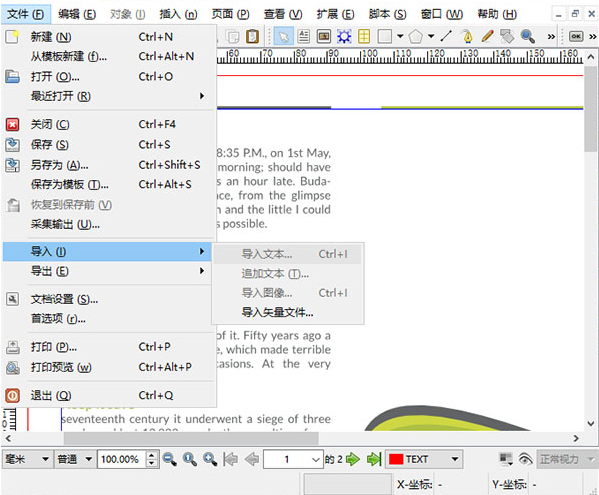The height and width of the screenshot is (495, 599).
Task: Go to the last page arrow
Action: click(x=374, y=459)
